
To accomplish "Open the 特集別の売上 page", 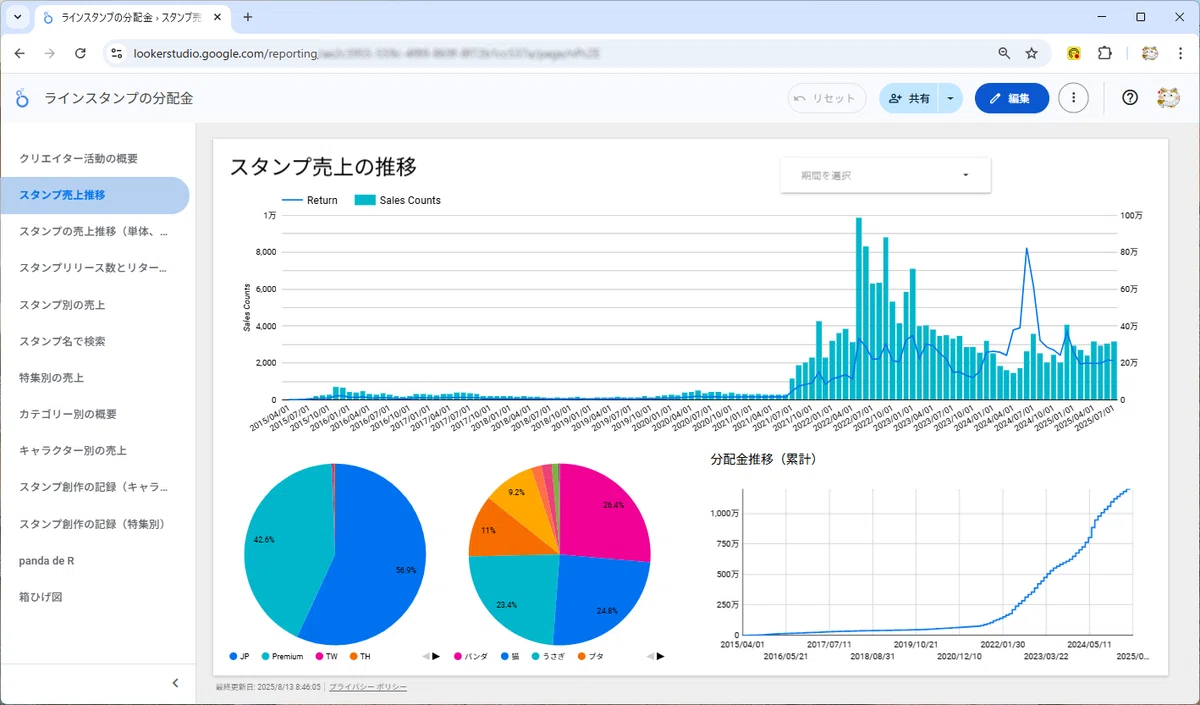I will click(x=51, y=378).
